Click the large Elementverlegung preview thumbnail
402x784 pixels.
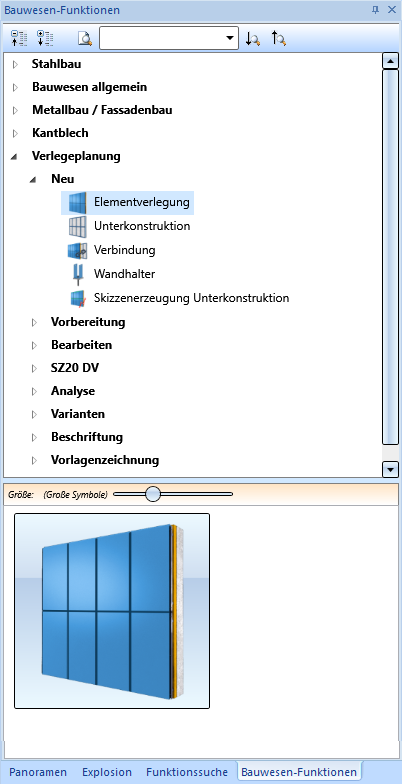[112, 611]
